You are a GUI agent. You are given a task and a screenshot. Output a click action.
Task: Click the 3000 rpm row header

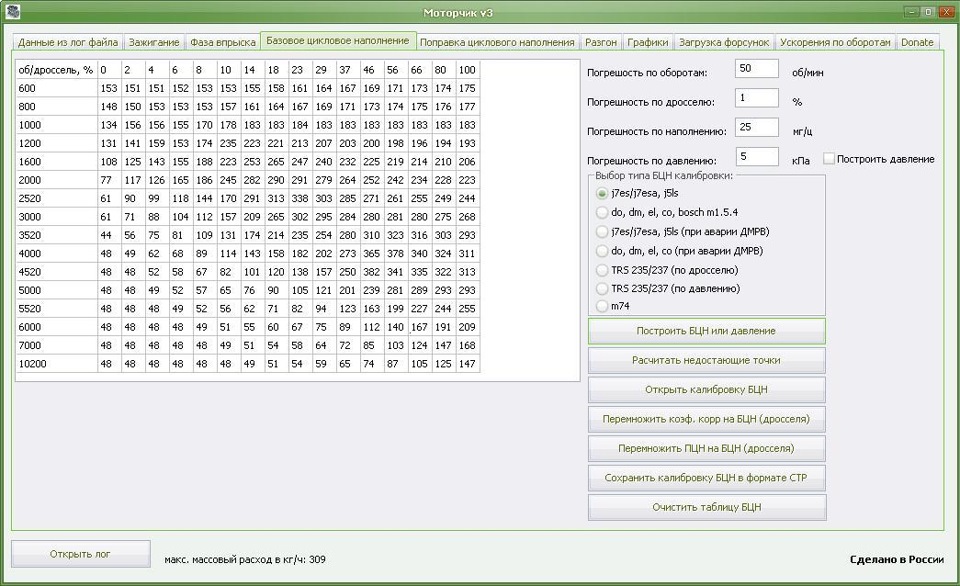(56, 217)
